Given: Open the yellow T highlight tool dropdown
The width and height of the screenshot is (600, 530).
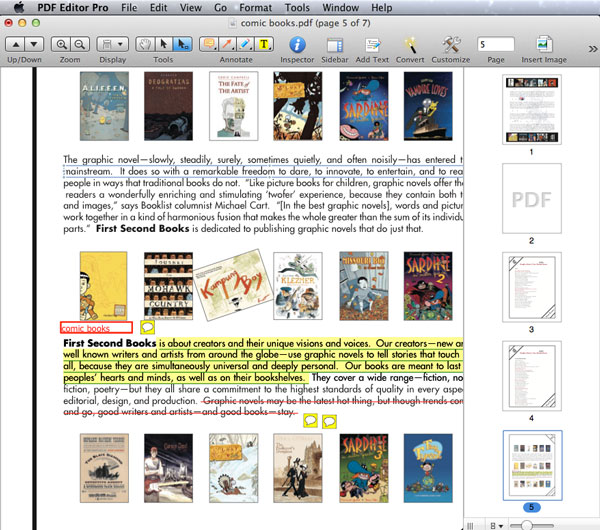Looking at the screenshot, I should [264, 45].
